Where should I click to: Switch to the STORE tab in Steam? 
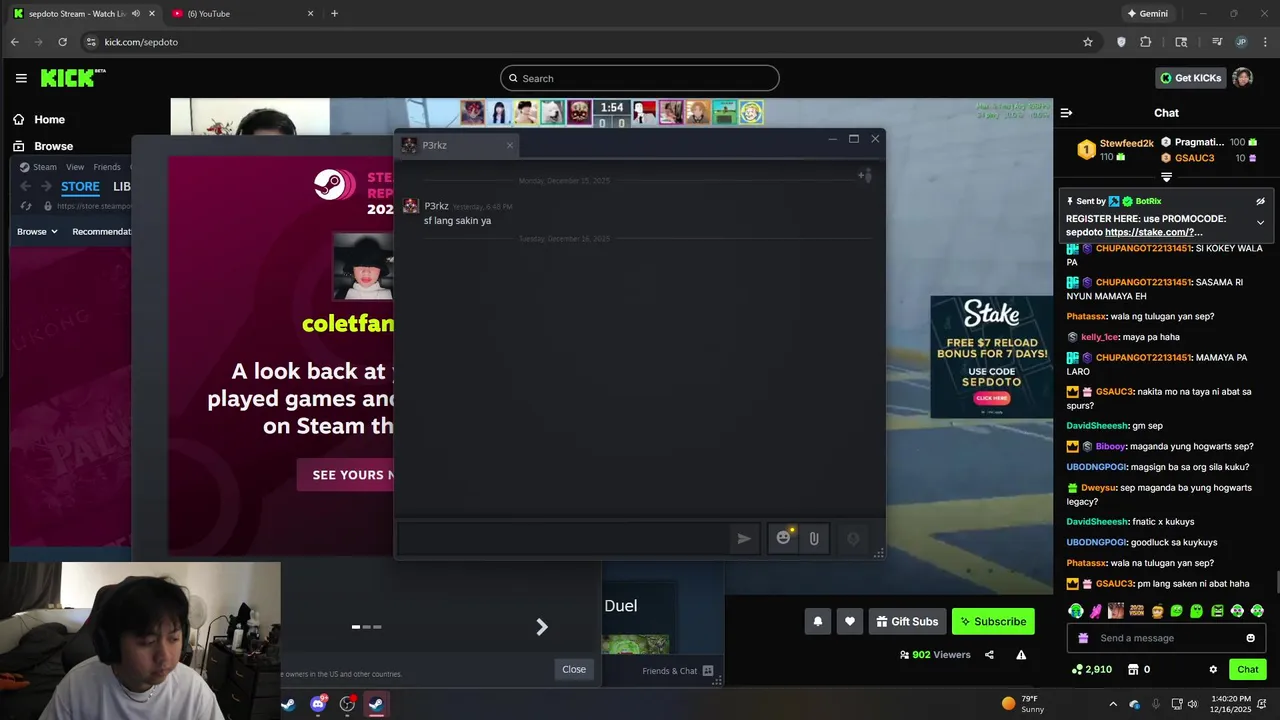(80, 187)
